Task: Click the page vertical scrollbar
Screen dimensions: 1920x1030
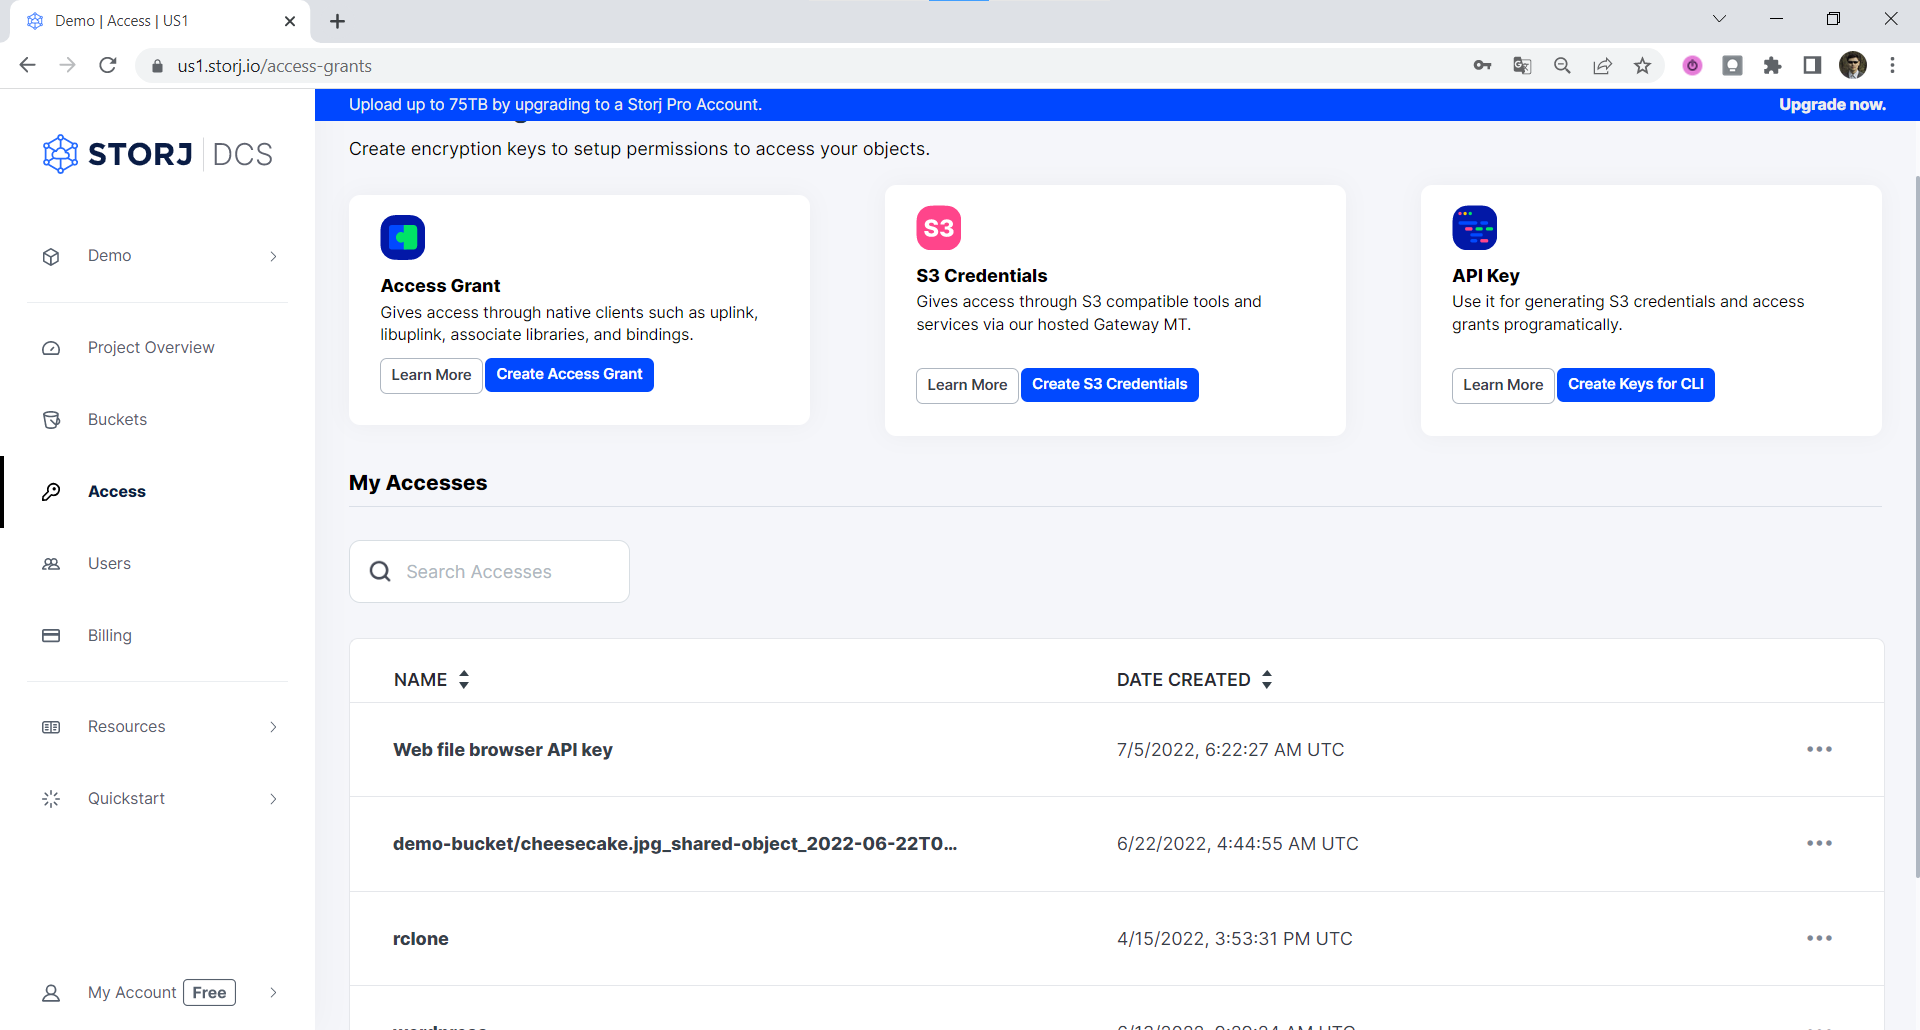Action: [x=1916, y=525]
